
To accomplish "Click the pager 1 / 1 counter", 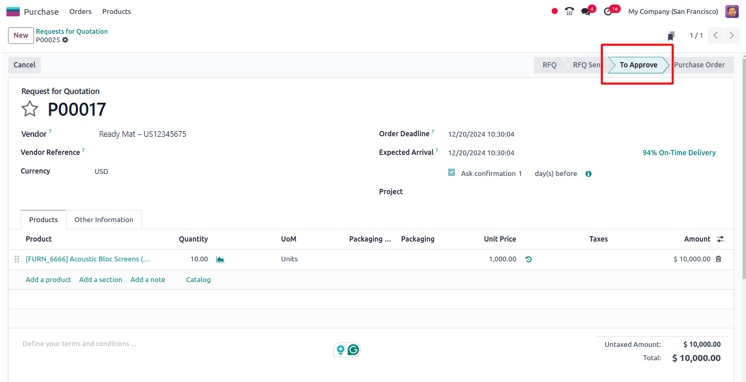I will (696, 36).
